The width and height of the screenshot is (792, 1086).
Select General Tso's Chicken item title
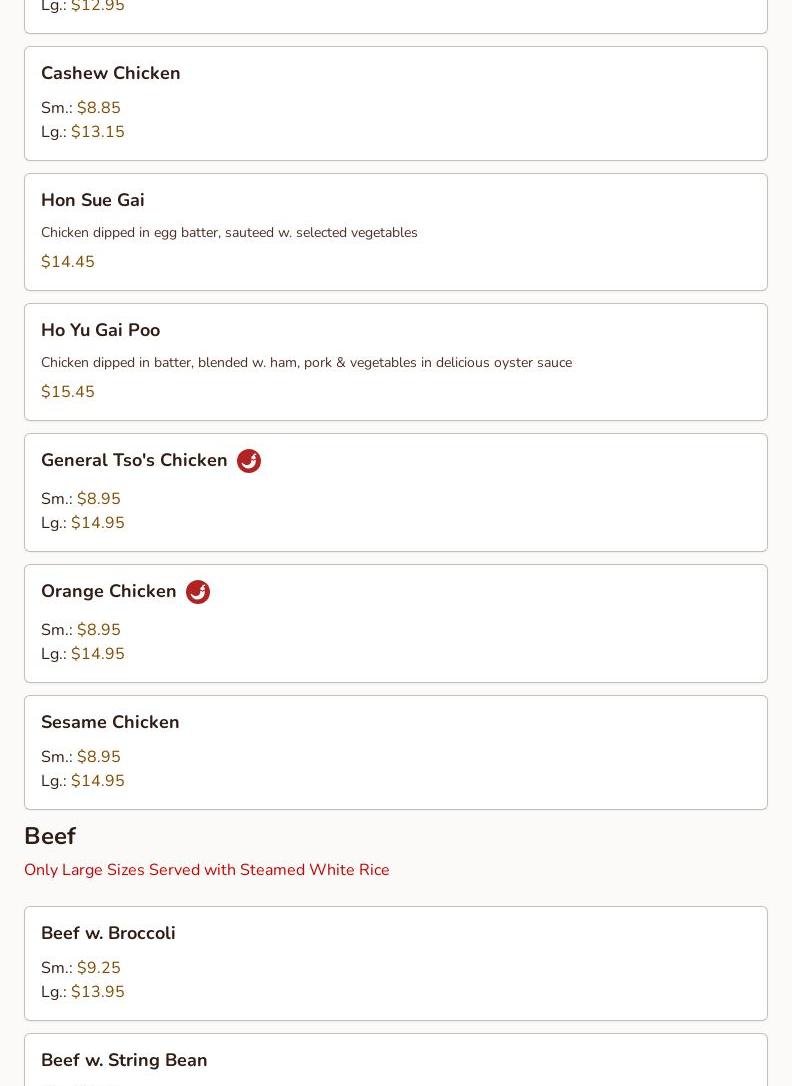(x=134, y=461)
